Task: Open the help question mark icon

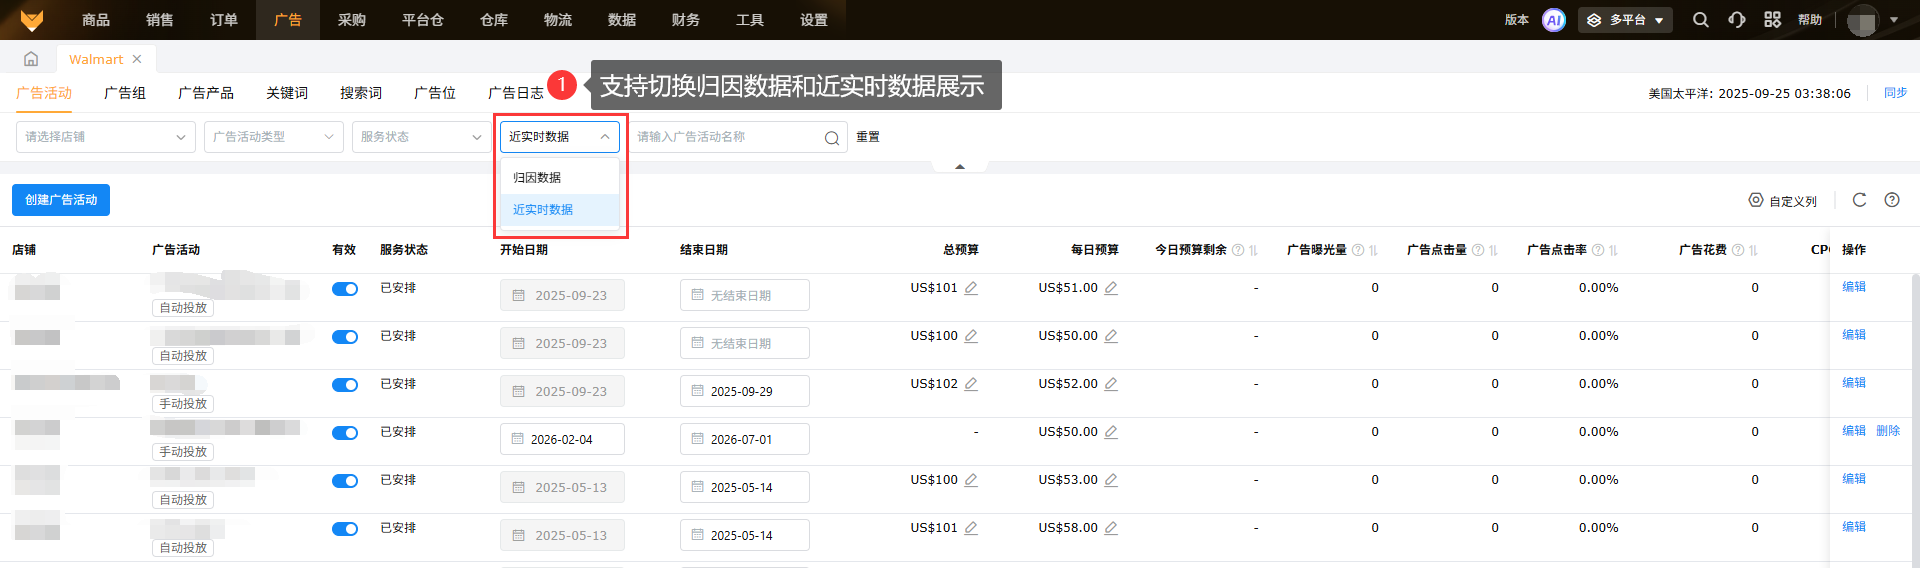Action: click(x=1892, y=200)
